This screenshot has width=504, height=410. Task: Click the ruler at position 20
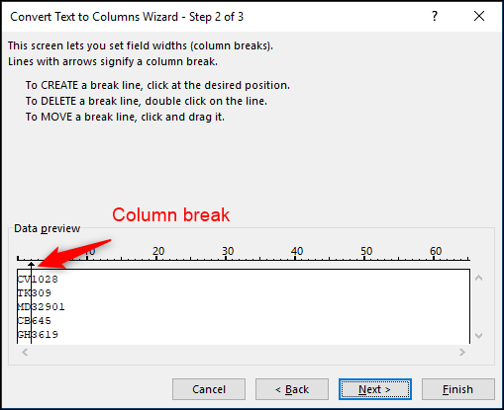[x=157, y=258]
